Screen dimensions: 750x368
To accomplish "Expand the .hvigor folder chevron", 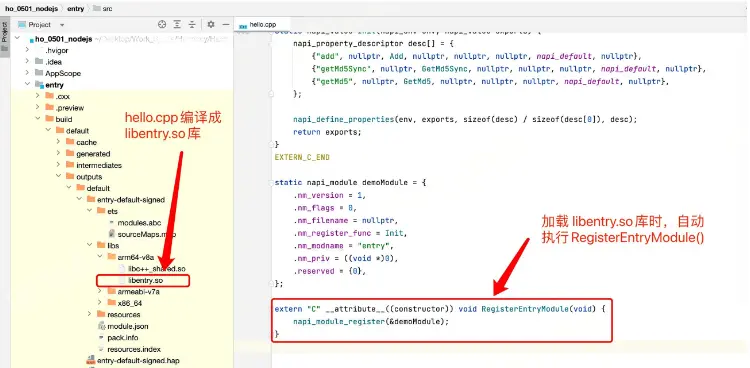I will point(28,50).
